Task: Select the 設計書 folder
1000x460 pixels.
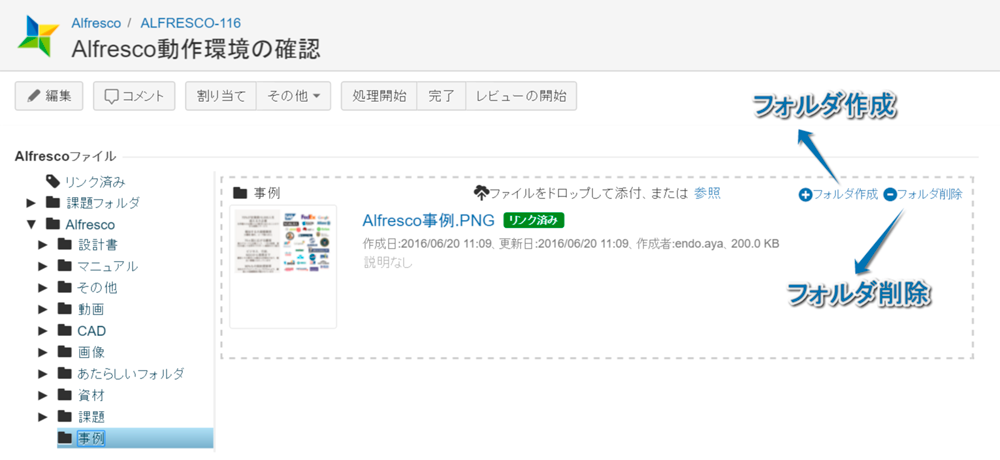Action: pos(98,245)
